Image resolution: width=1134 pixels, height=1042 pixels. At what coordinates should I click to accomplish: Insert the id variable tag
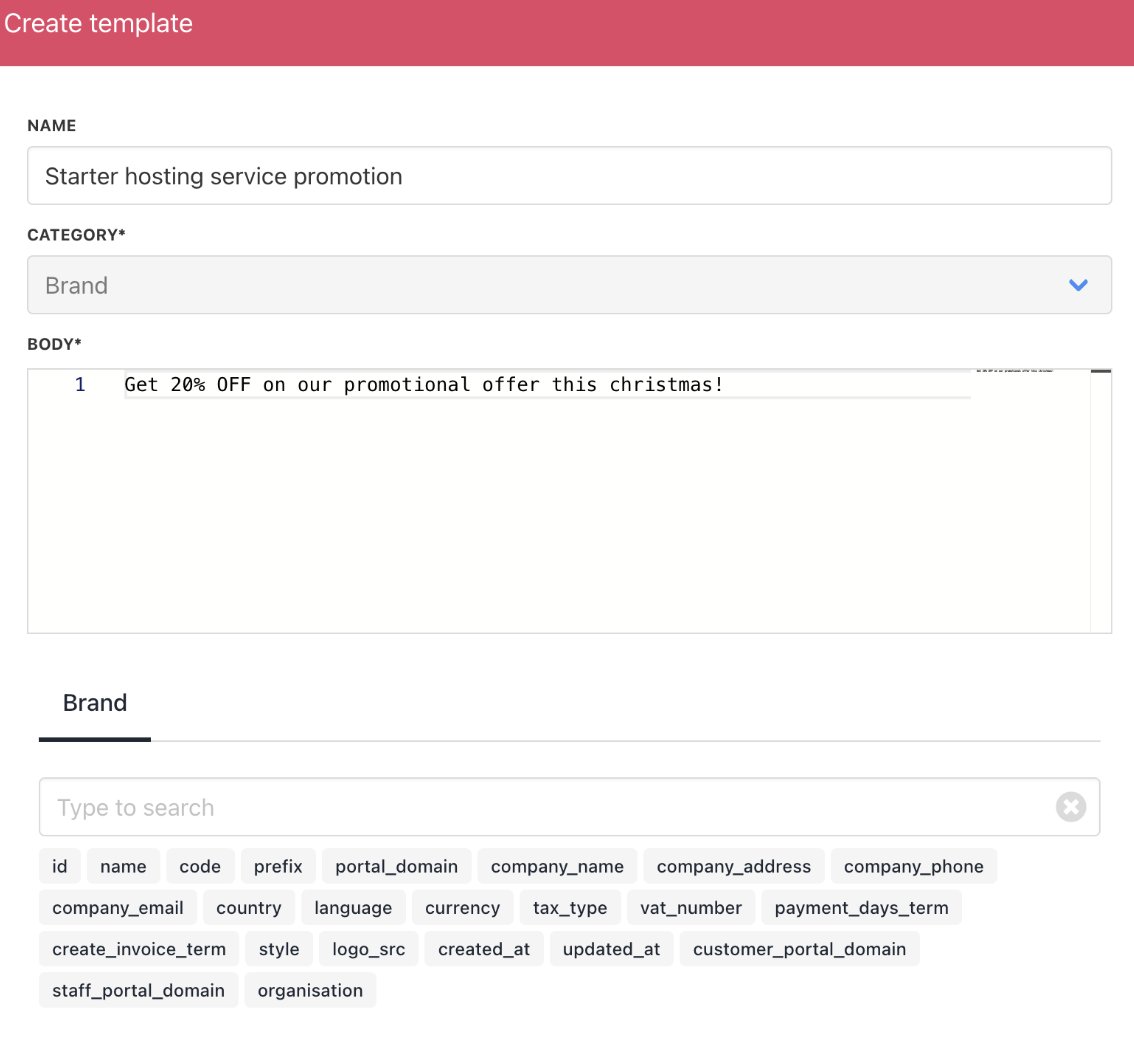(60, 866)
